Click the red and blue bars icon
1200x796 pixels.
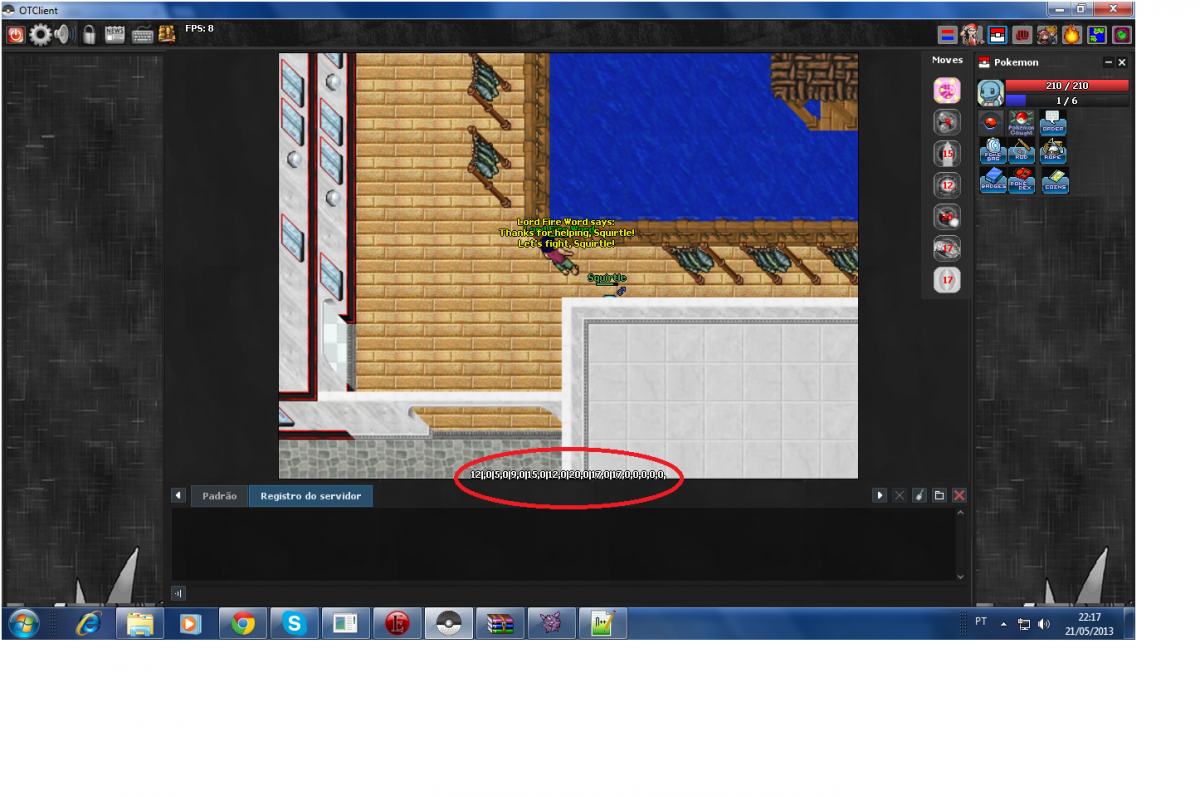(x=947, y=35)
